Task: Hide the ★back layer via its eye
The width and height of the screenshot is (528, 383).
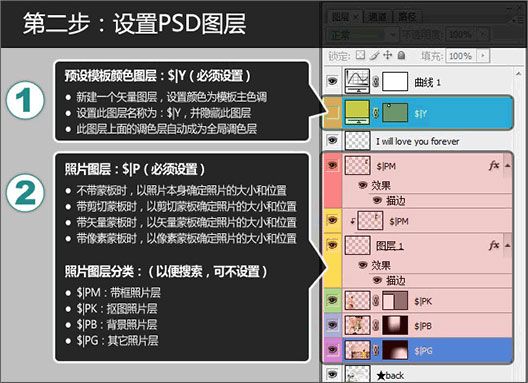Action: 332,374
